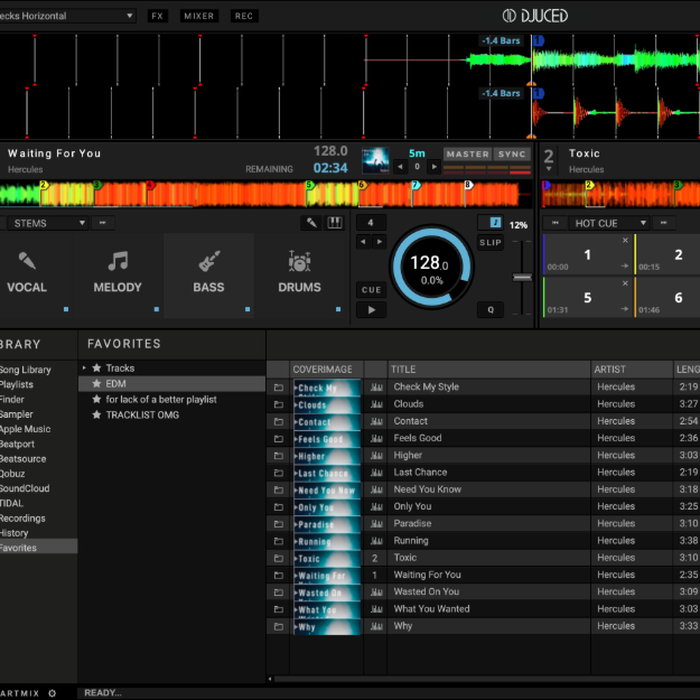Click Waiting For You album cover thumbnail
Viewport: 700px width, 700px height.
pos(375,160)
